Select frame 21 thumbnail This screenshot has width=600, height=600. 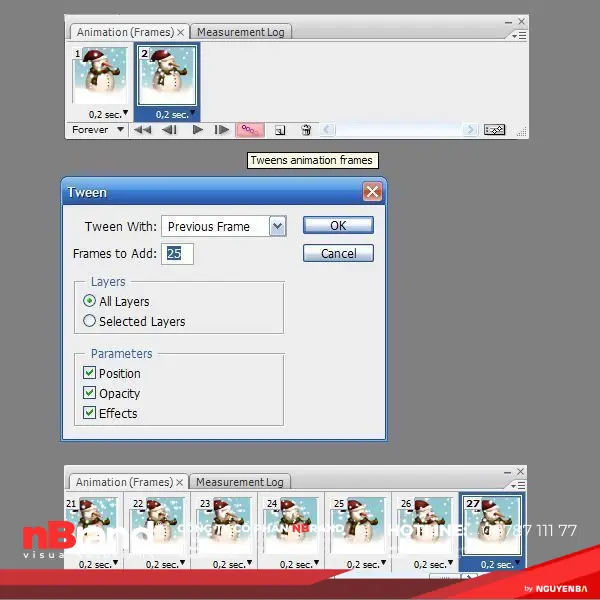pos(91,525)
